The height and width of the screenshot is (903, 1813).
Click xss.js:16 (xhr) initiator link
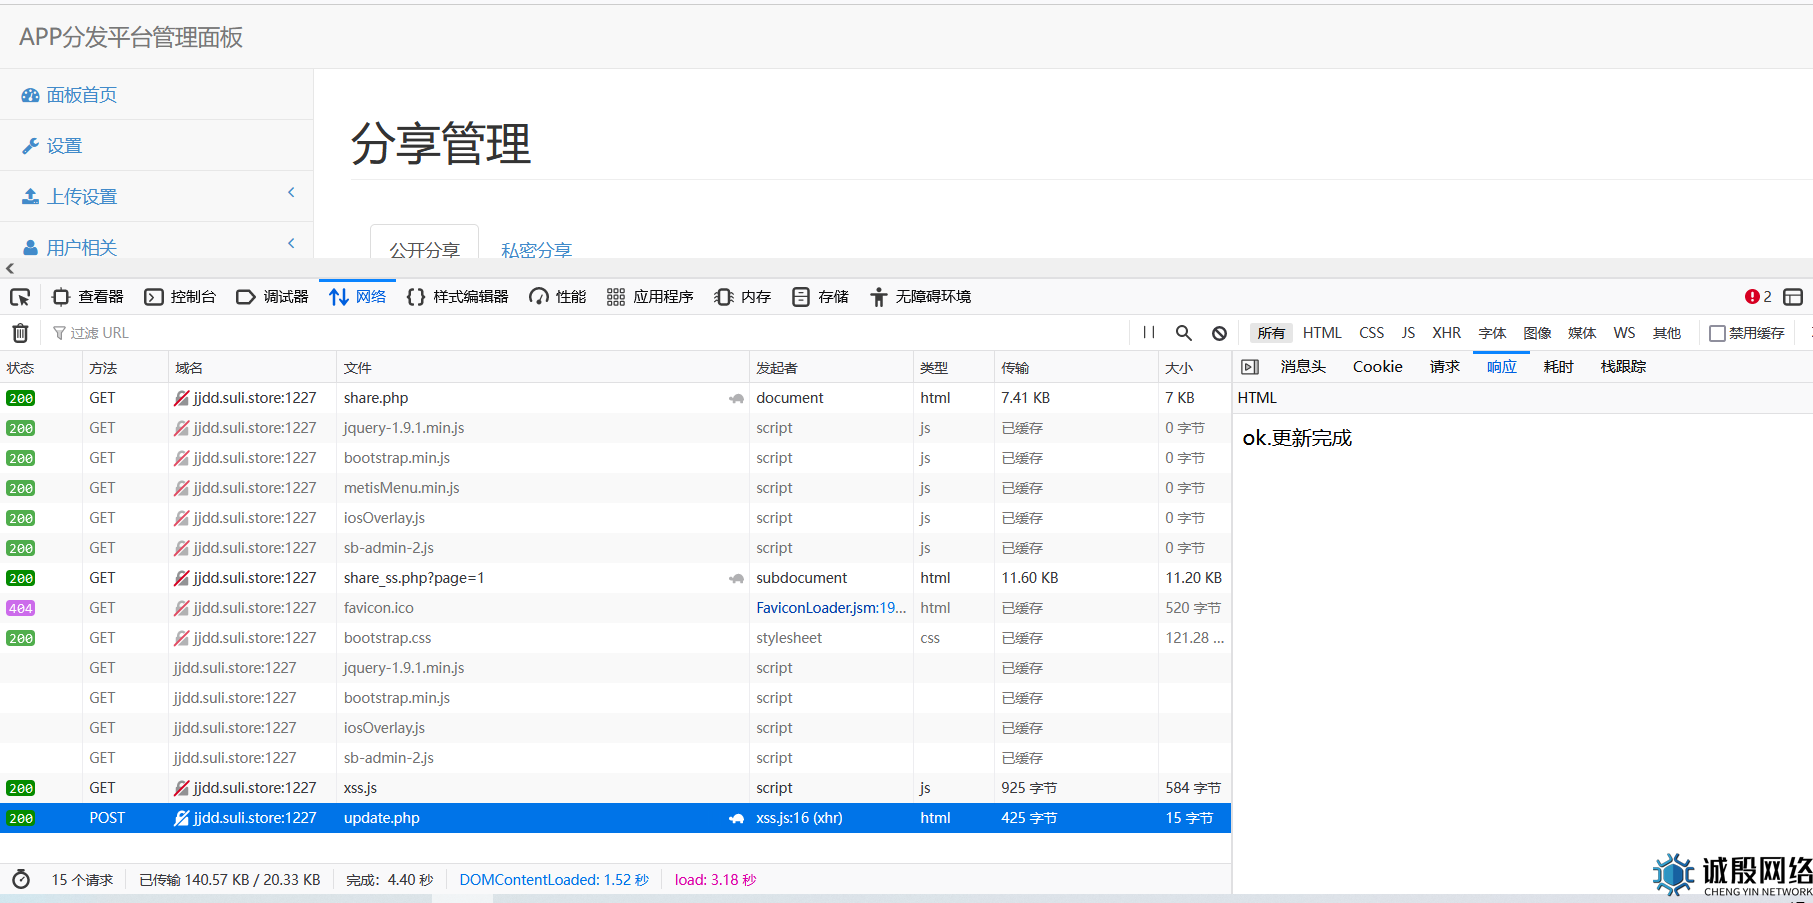(x=799, y=818)
